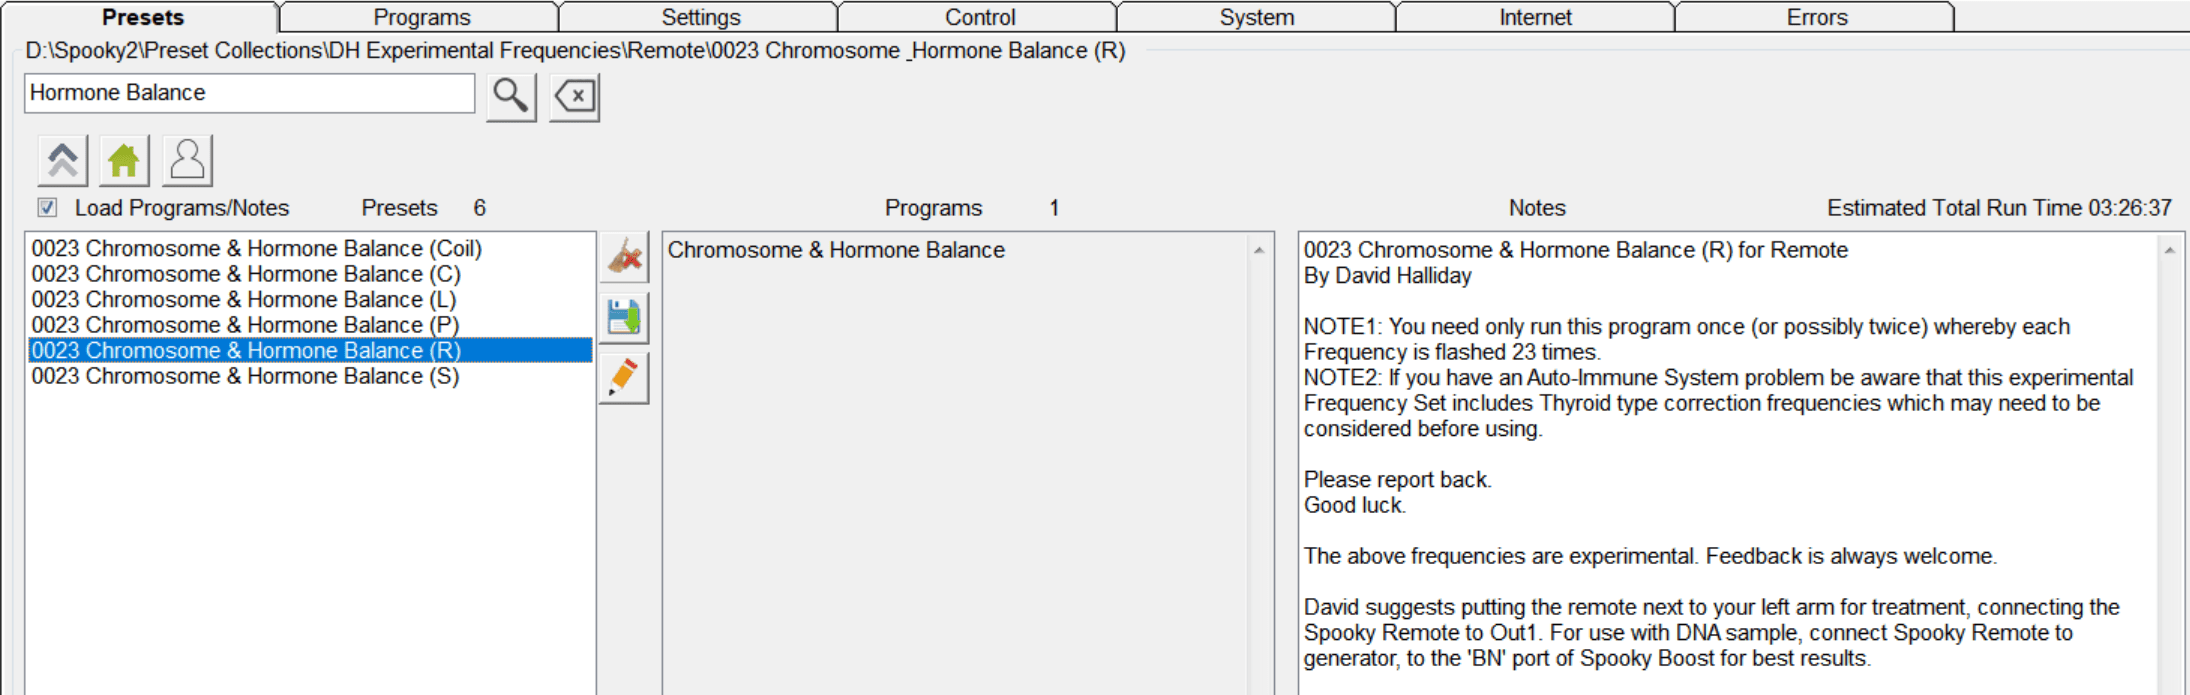2190x695 pixels.
Task: Edit the preset using pencil icon
Action: click(624, 378)
